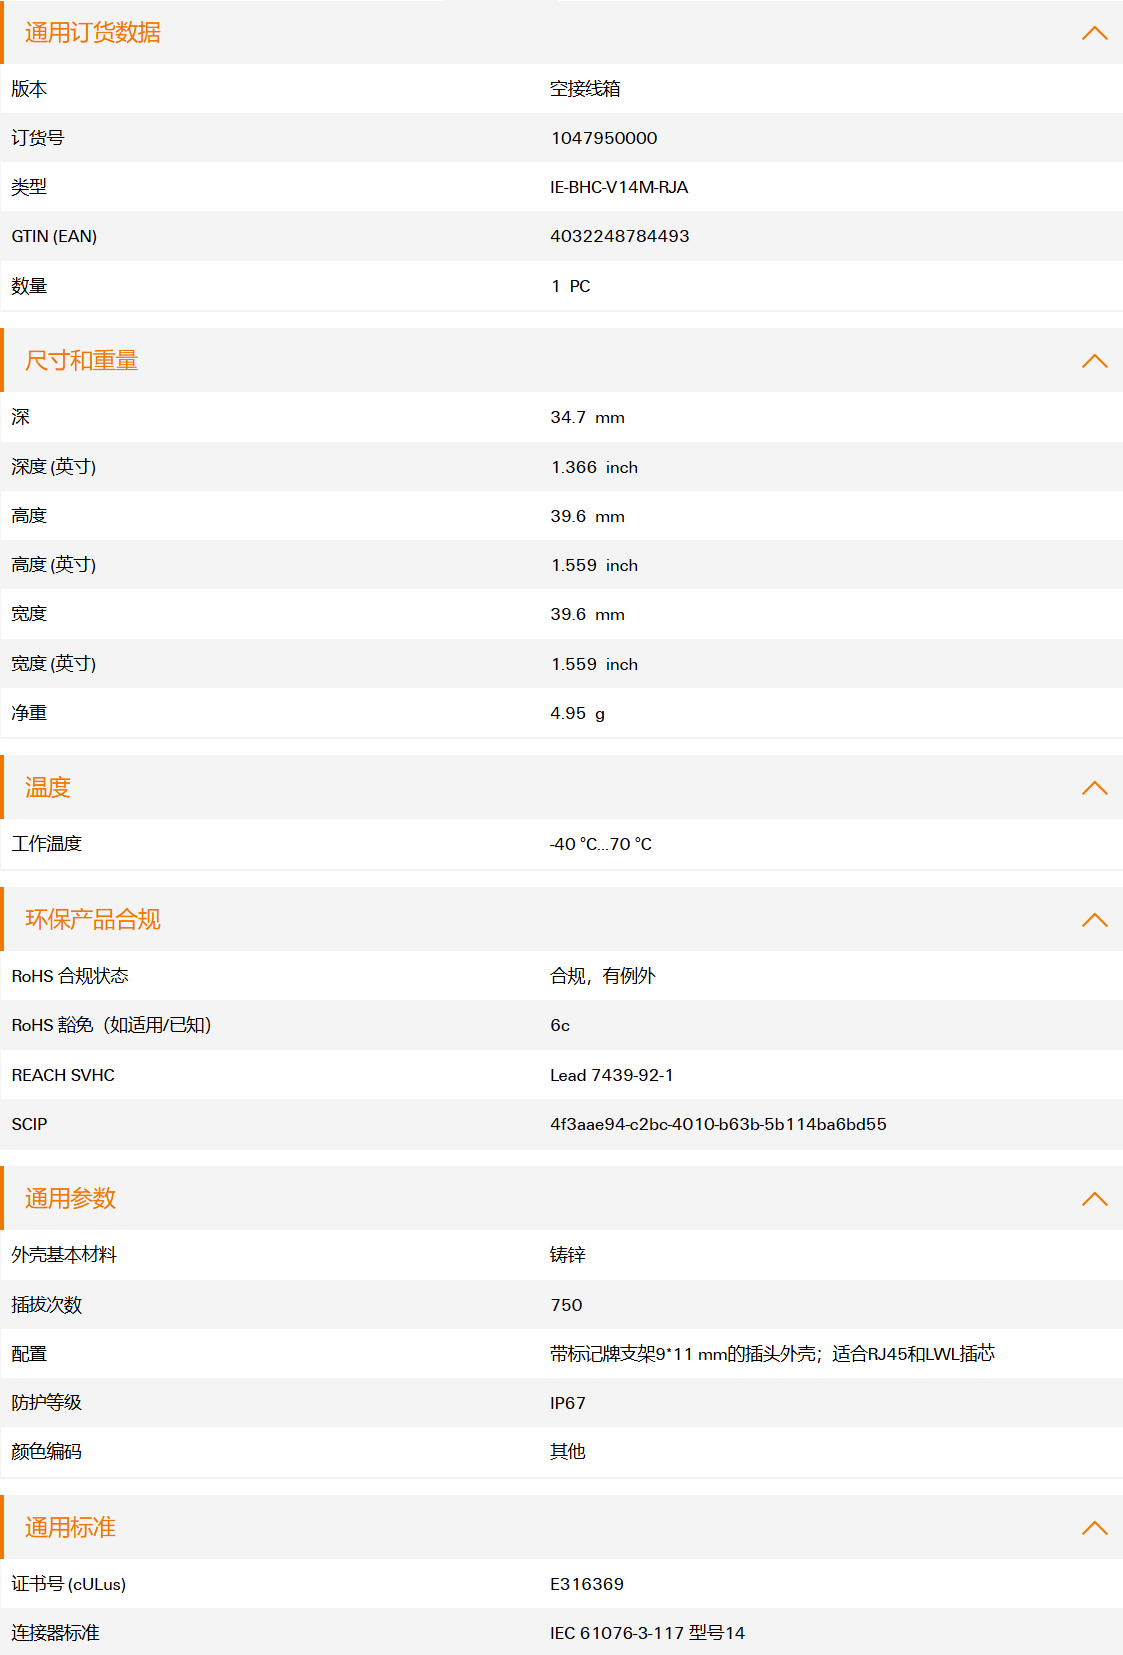Click the net weight value 4.95 g
The height and width of the screenshot is (1655, 1123).
coord(578,713)
